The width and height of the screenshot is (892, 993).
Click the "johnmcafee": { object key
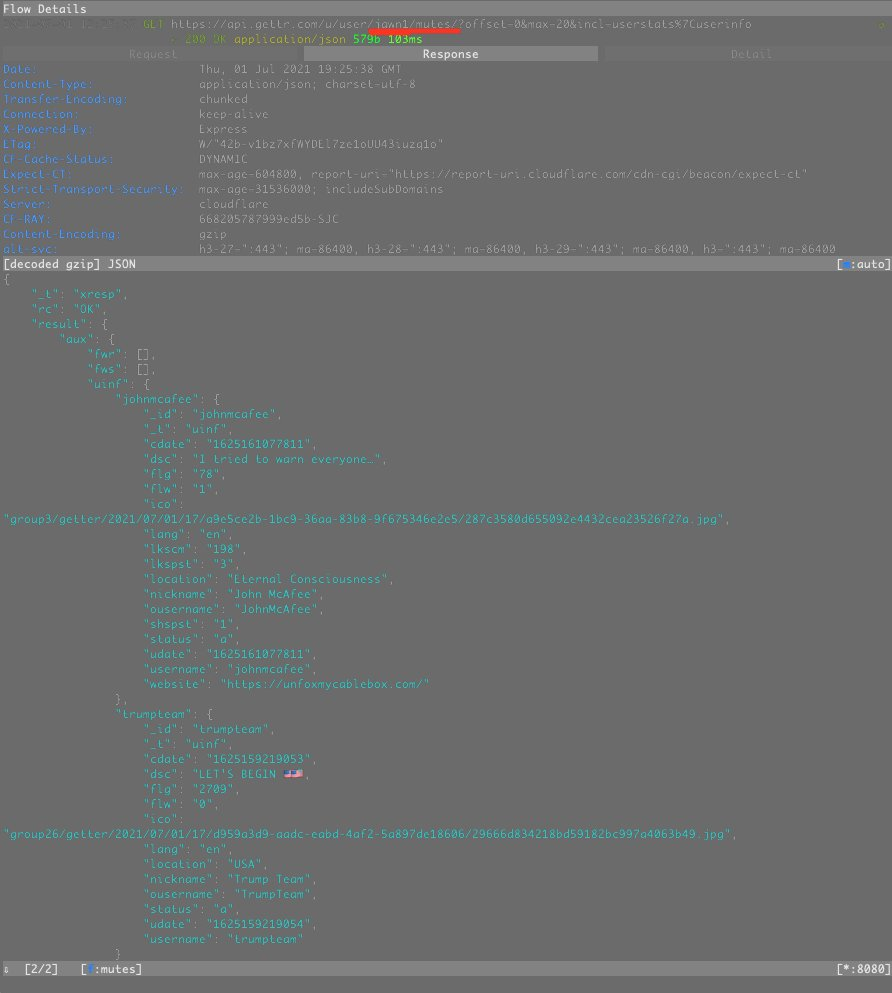[x=167, y=400]
